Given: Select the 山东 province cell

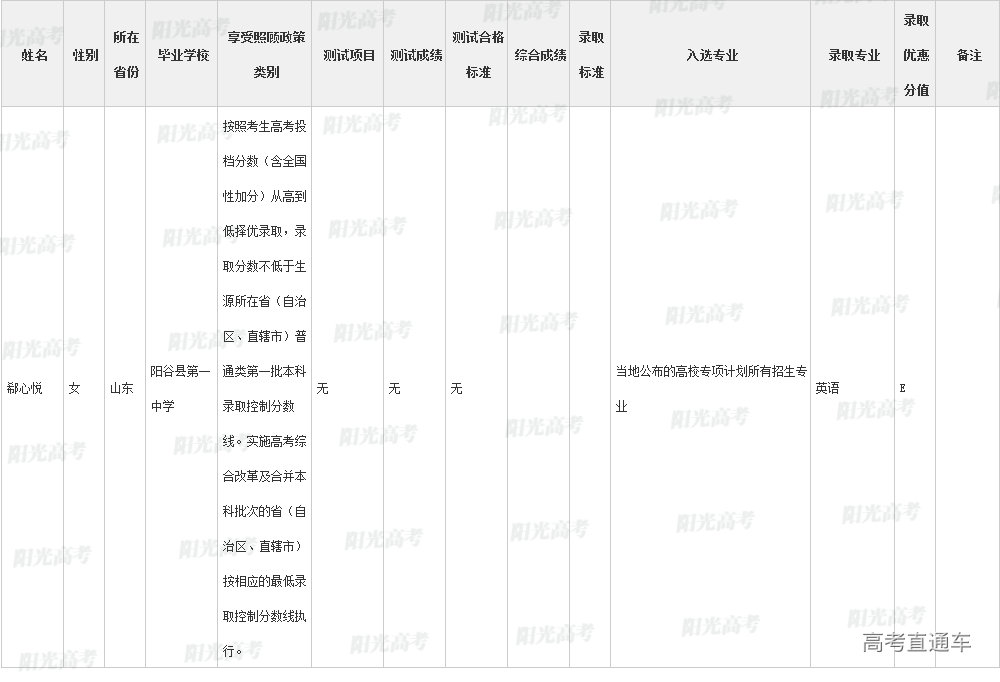Looking at the screenshot, I should click(x=121, y=388).
